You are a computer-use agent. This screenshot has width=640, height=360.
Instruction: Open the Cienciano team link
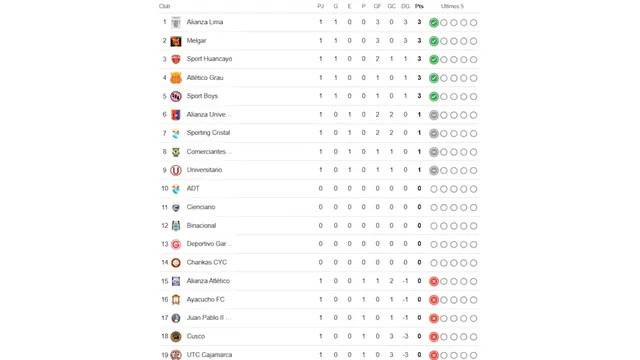(x=201, y=207)
